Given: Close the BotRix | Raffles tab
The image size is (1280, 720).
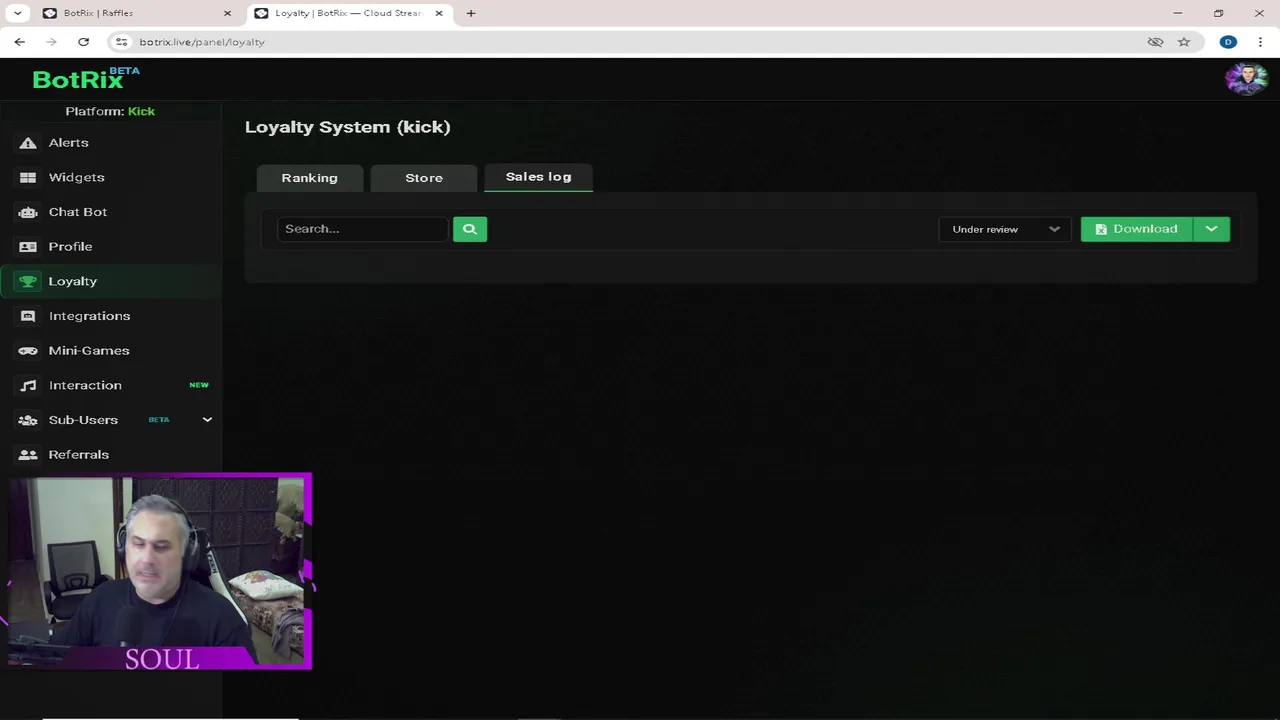Looking at the screenshot, I should tap(227, 13).
